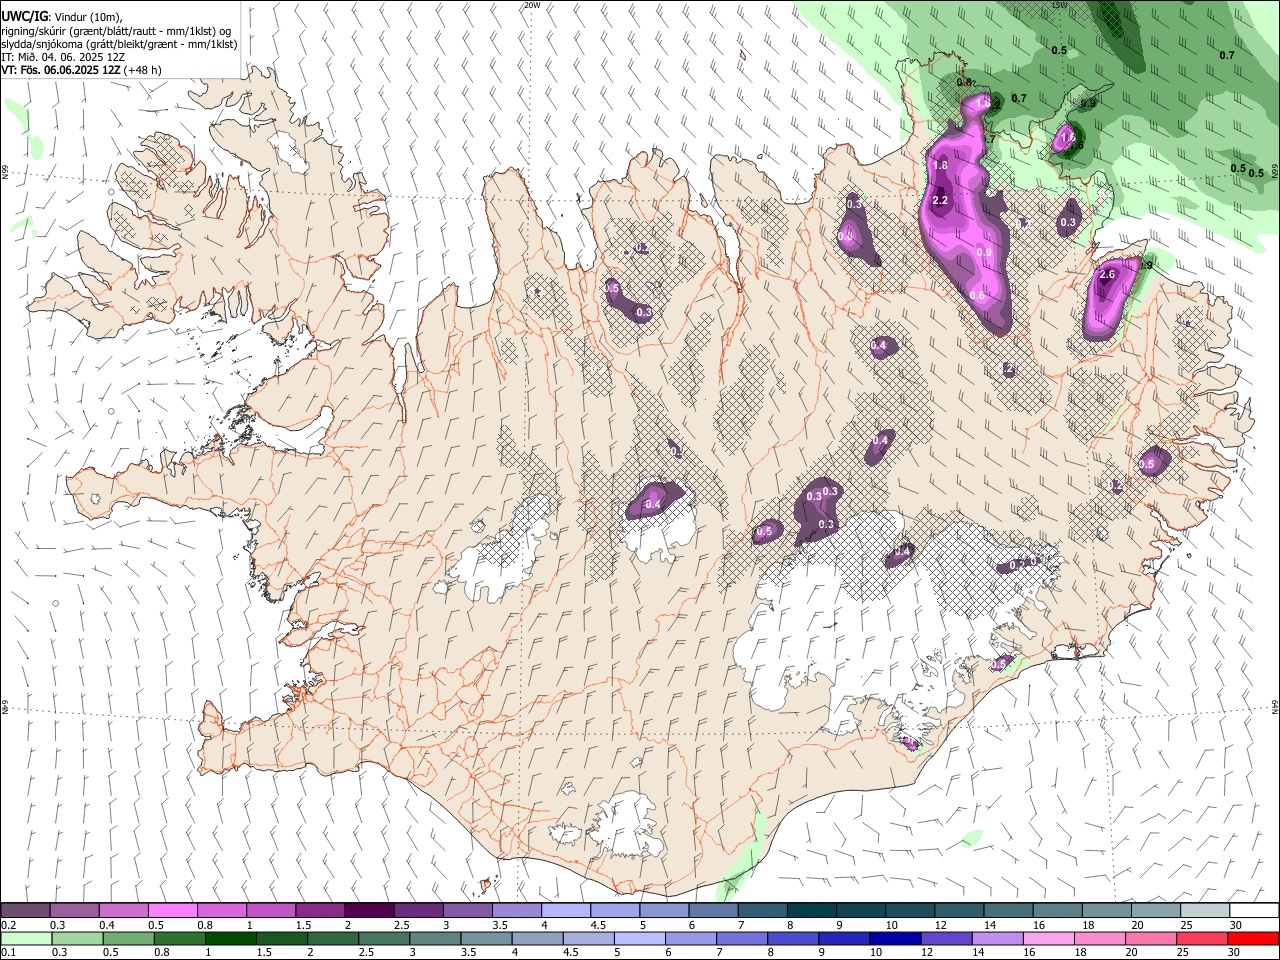Click the palest green lower swatch labeled 0.1

click(x=26, y=938)
